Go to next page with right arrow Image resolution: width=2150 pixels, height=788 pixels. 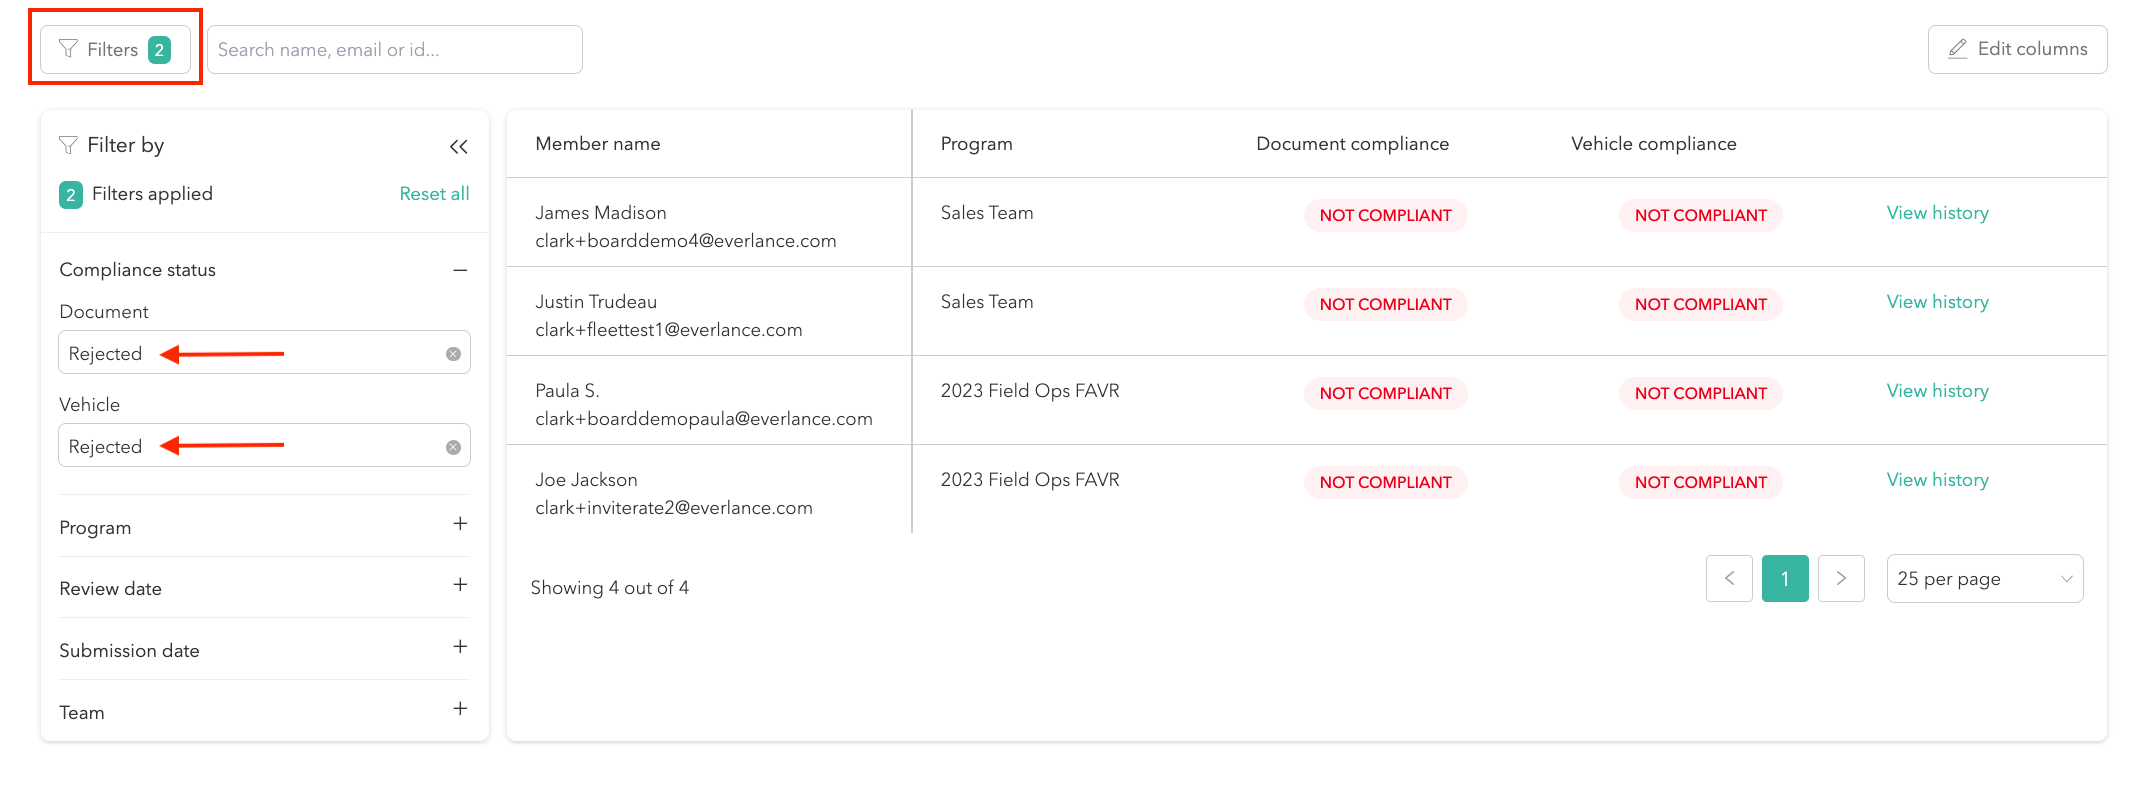coord(1841,578)
